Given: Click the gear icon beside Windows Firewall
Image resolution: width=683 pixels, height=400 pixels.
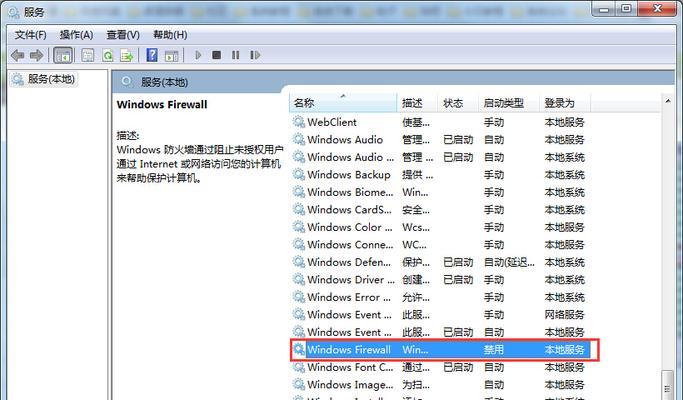Looking at the screenshot, I should coord(299,349).
